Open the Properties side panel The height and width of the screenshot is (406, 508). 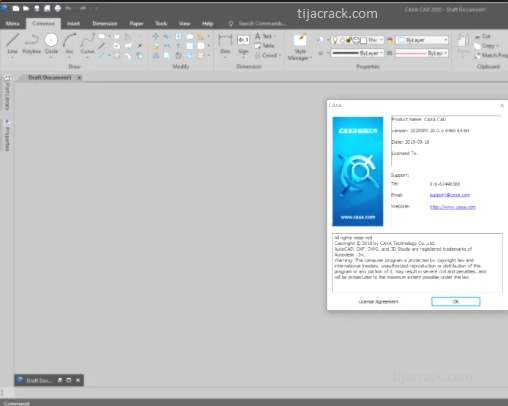(7, 135)
